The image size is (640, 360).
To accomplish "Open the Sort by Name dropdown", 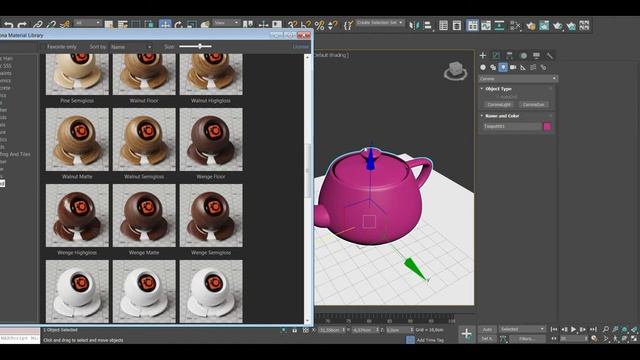I will click(x=131, y=47).
